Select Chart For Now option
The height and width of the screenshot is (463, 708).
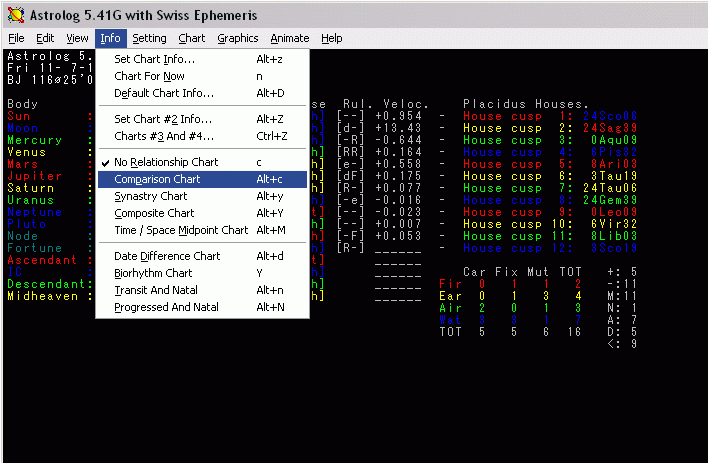202,76
